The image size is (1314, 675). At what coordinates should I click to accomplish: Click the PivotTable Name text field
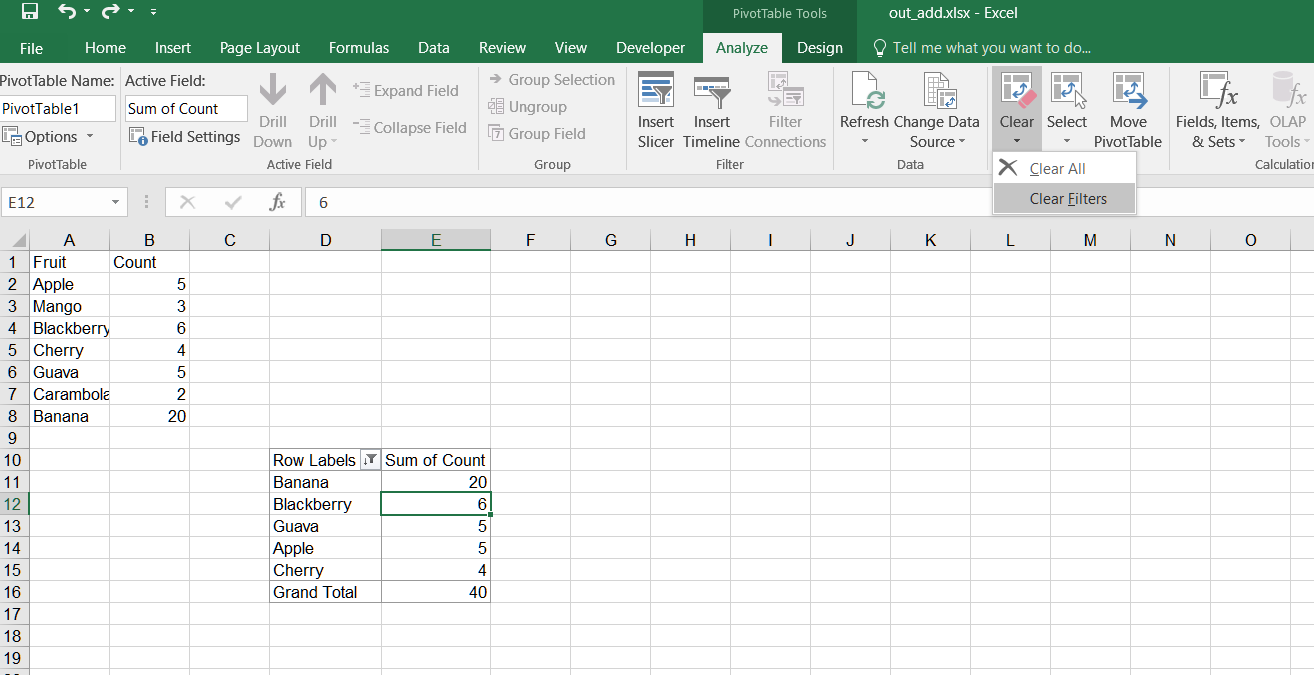(x=58, y=109)
